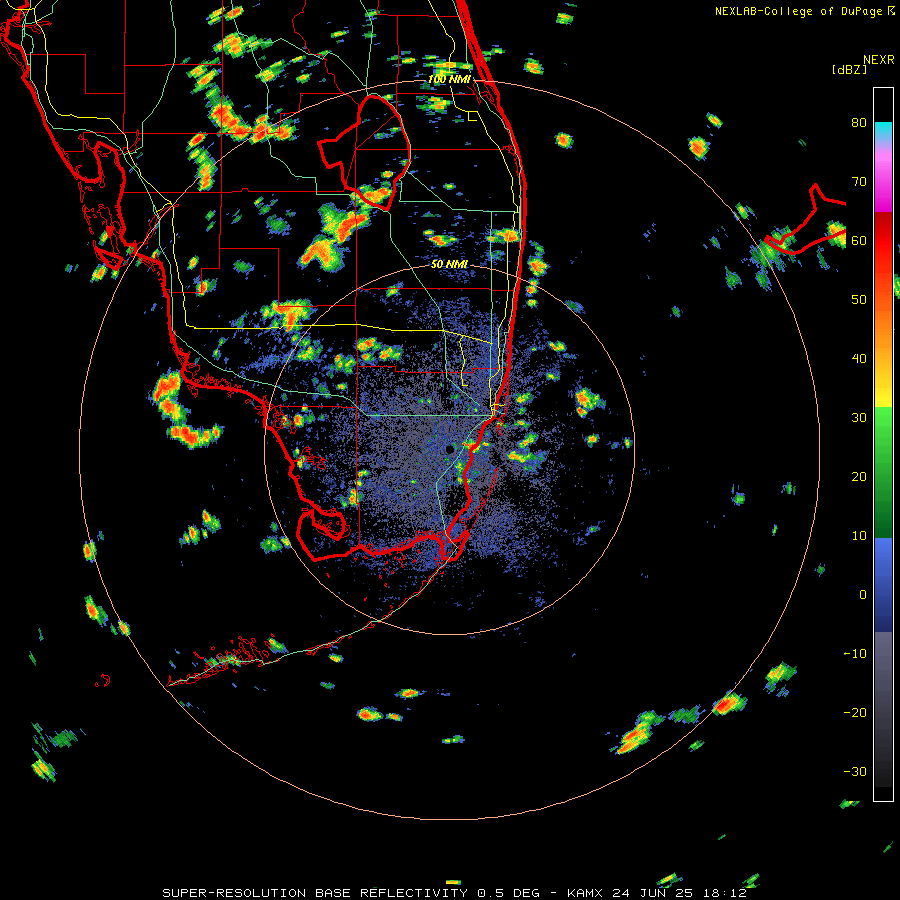Click the -30 dBZ scale value
The width and height of the screenshot is (900, 900).
click(855, 771)
